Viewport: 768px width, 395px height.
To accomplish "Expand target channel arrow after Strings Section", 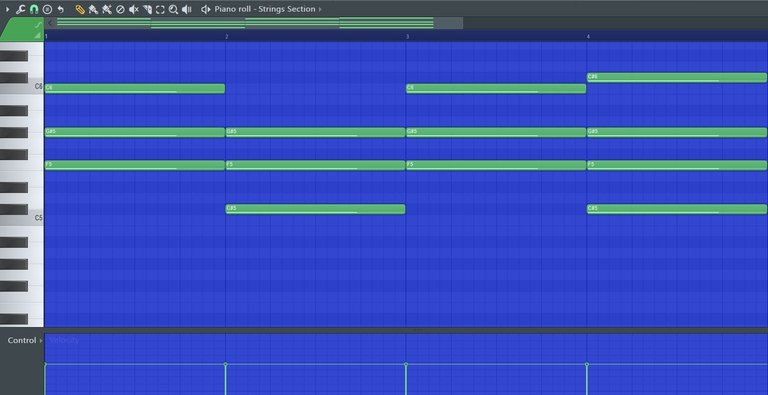I will coord(320,9).
